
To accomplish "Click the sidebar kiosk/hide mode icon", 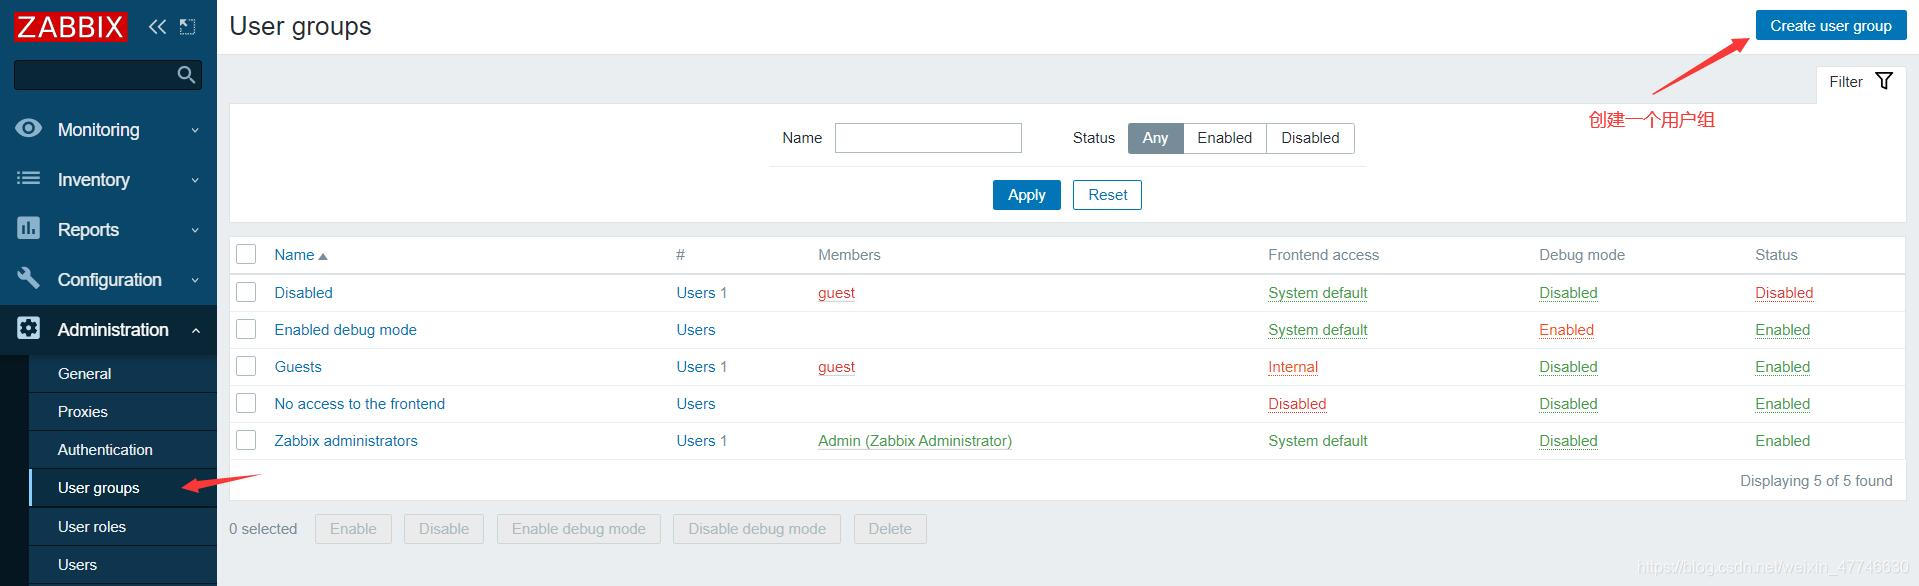I will tap(187, 27).
